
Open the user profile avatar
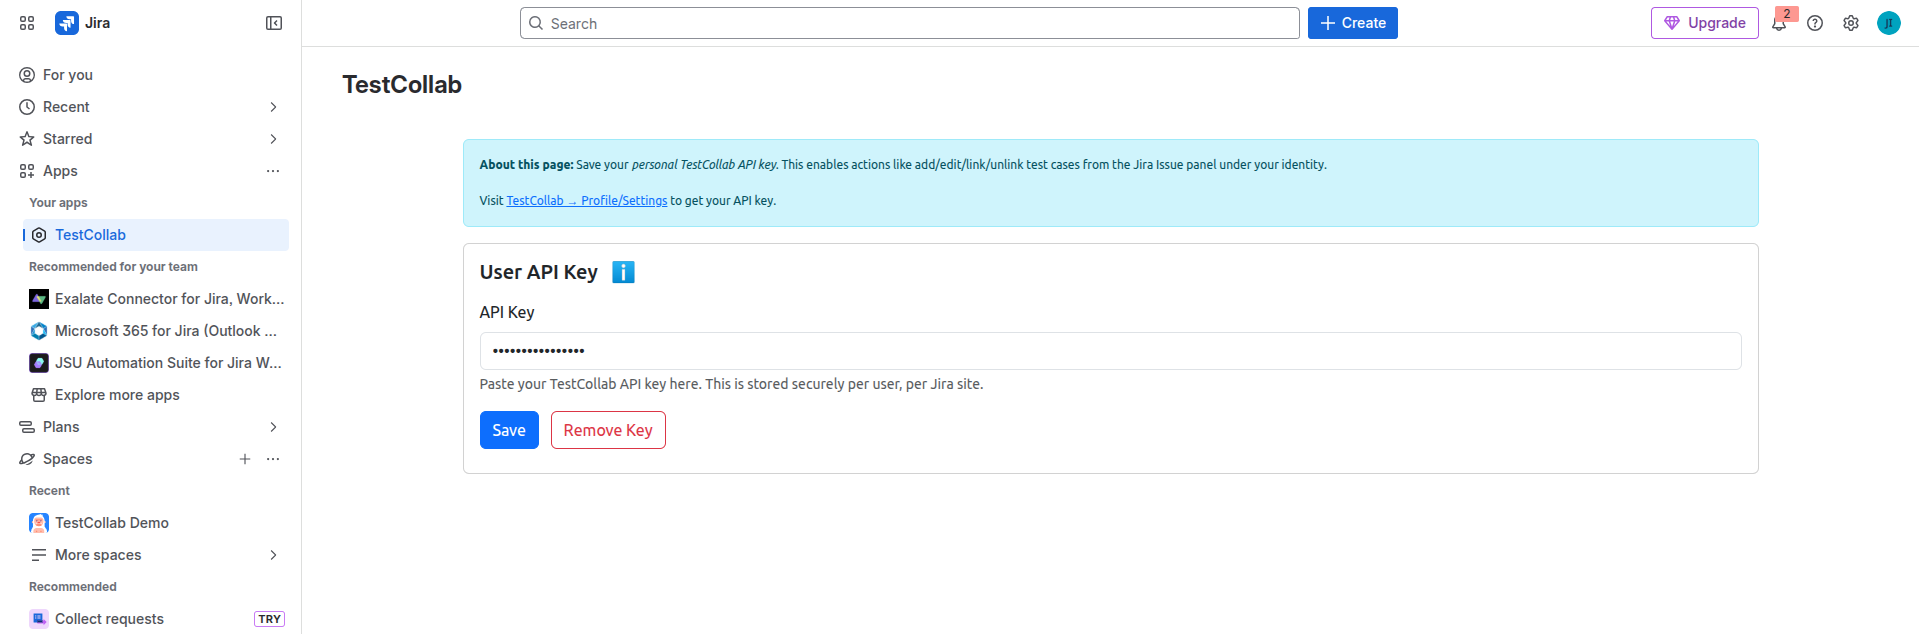[x=1888, y=23]
